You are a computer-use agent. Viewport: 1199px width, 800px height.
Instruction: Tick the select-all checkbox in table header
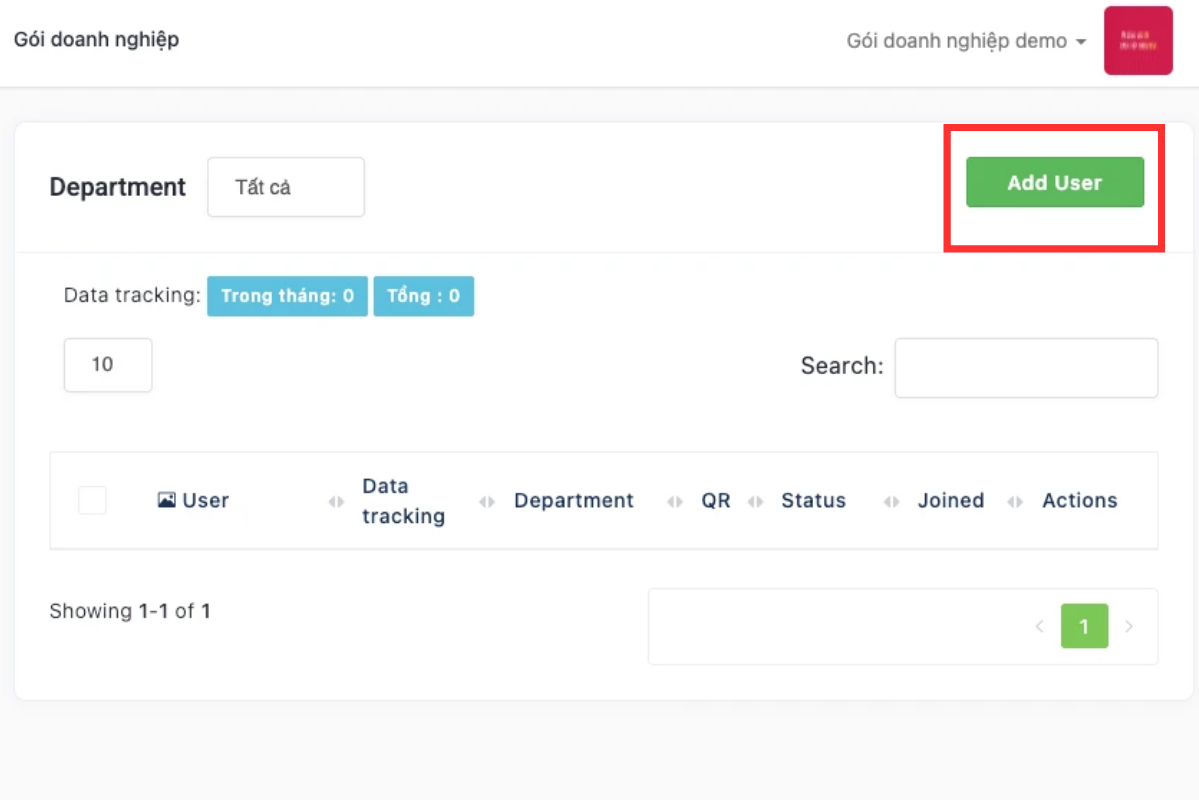92,500
